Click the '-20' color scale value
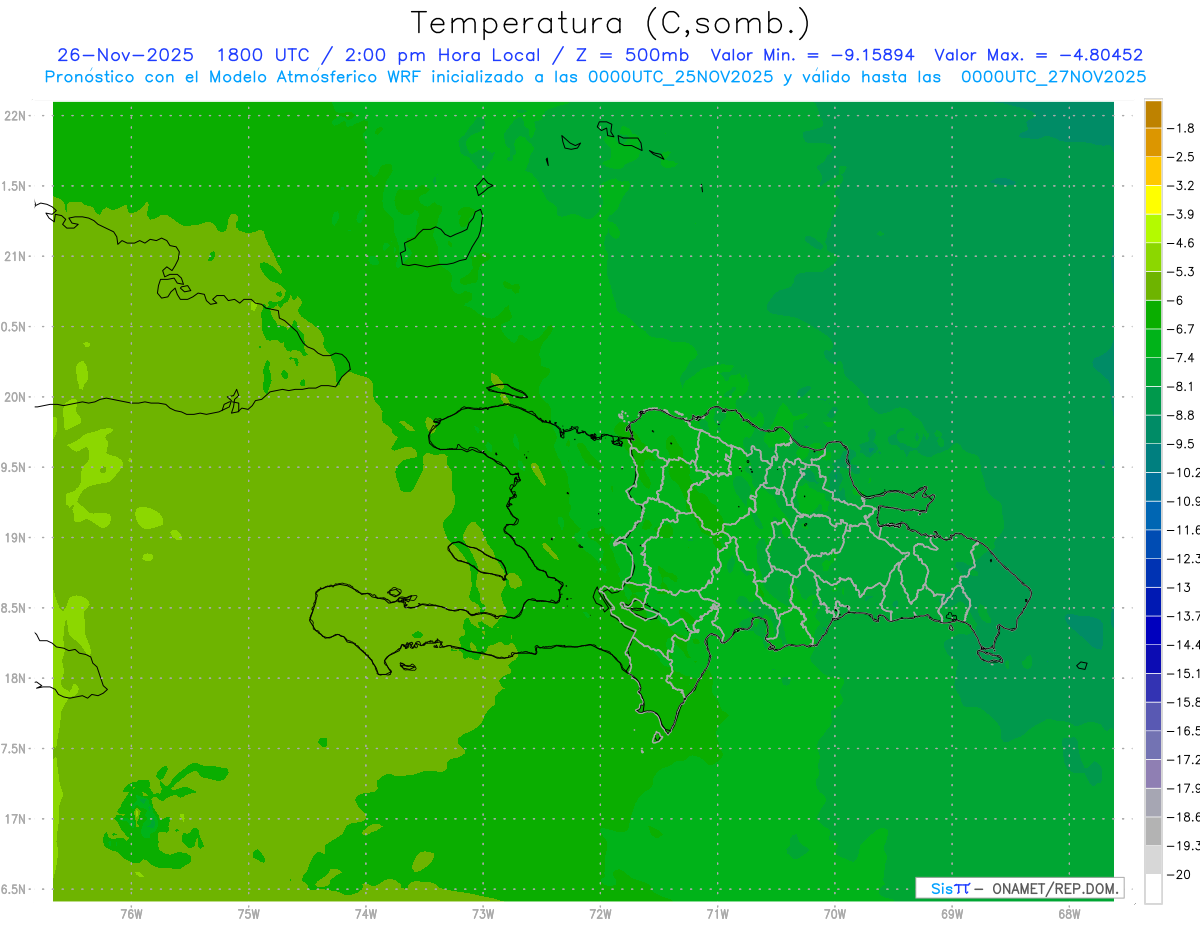1200x927 pixels. pyautogui.click(x=1179, y=874)
